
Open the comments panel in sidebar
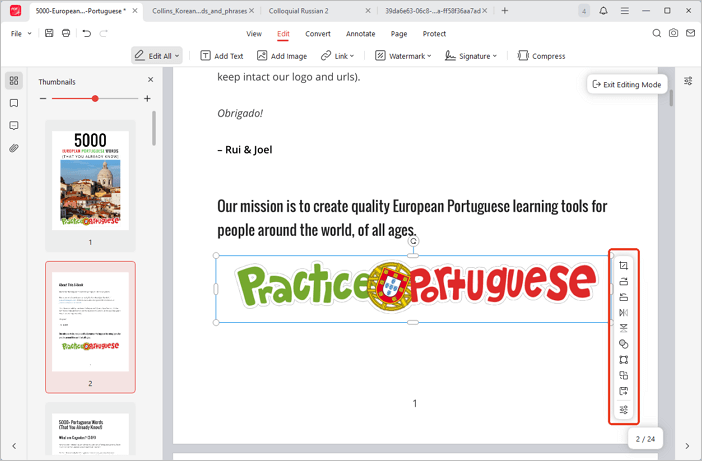tap(14, 126)
